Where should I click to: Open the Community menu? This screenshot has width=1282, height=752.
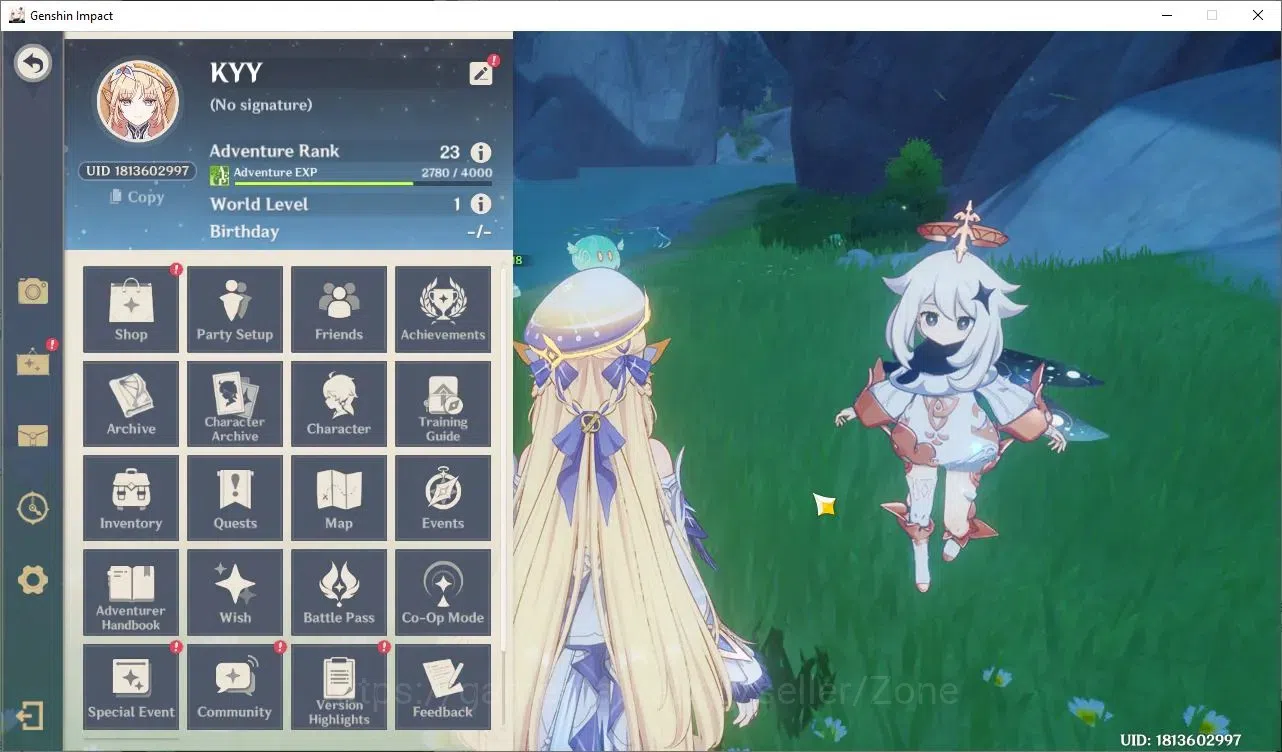click(x=235, y=686)
